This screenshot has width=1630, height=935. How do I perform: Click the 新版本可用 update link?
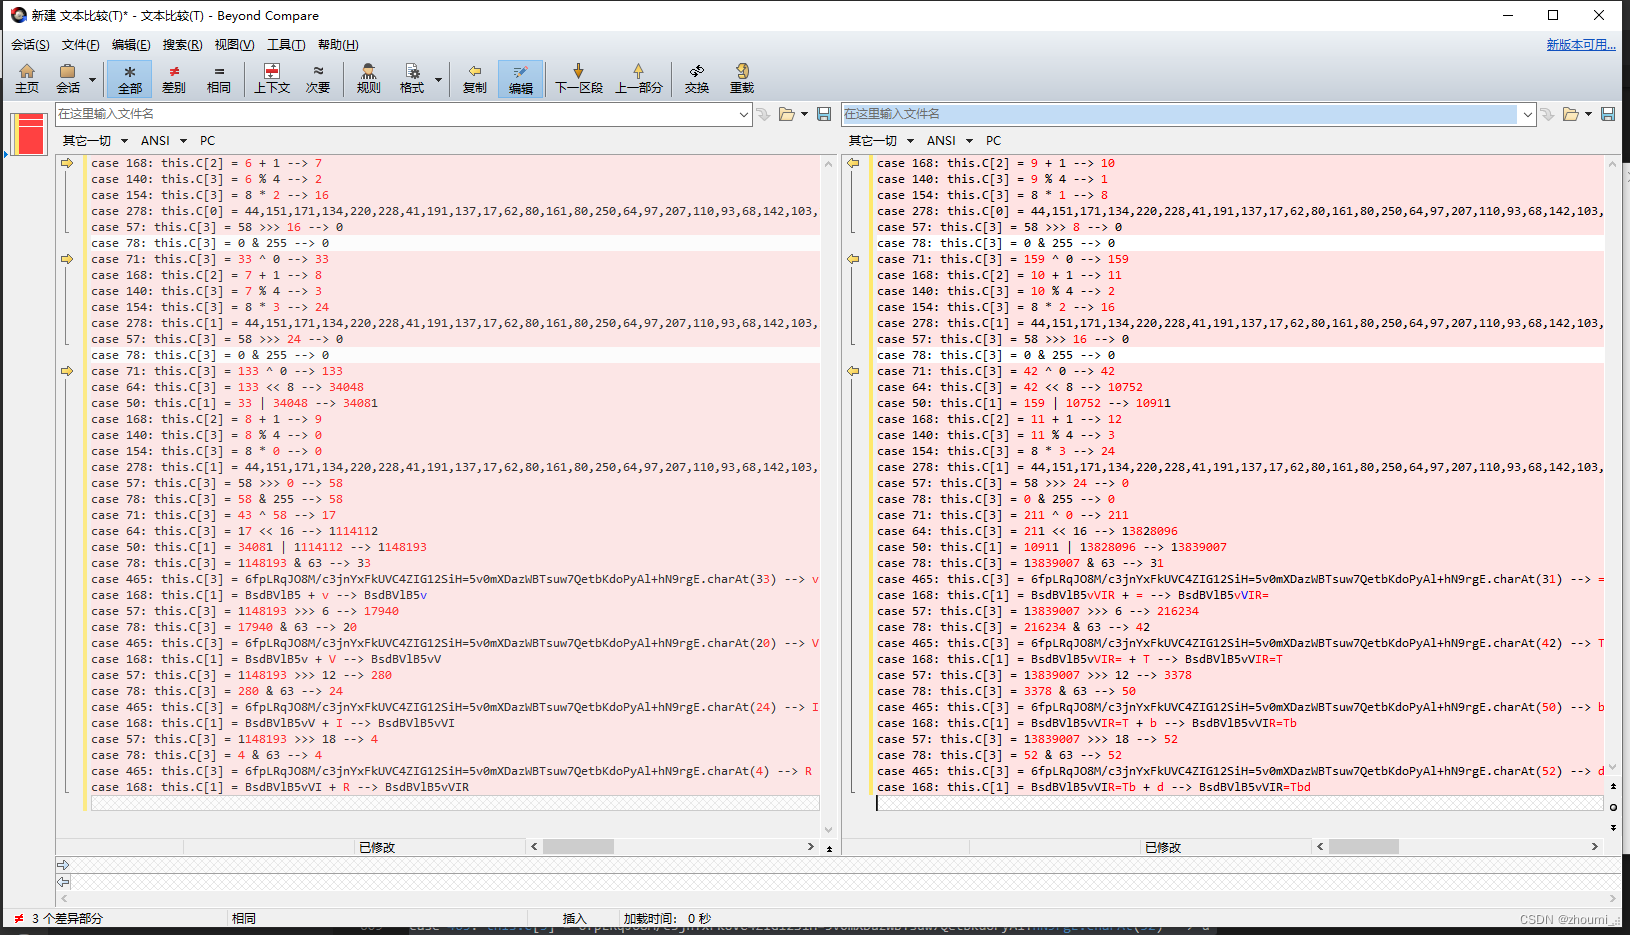coord(1581,45)
